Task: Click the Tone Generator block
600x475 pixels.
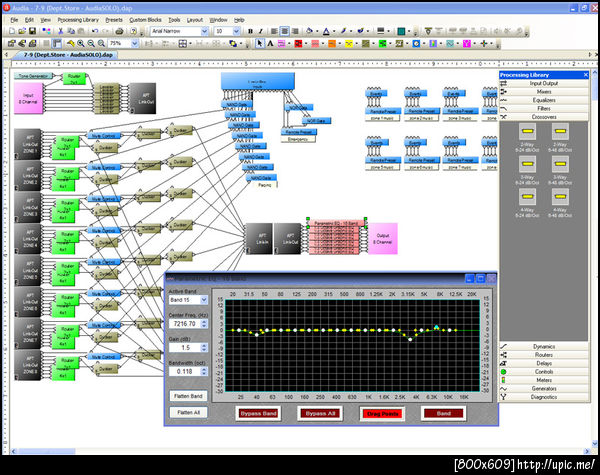Action: tap(33, 76)
